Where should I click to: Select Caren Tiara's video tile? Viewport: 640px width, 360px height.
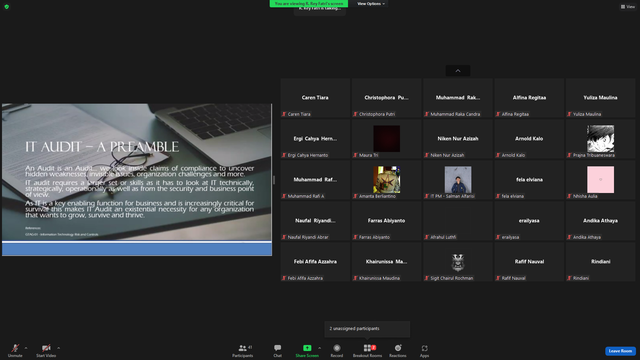point(315,98)
